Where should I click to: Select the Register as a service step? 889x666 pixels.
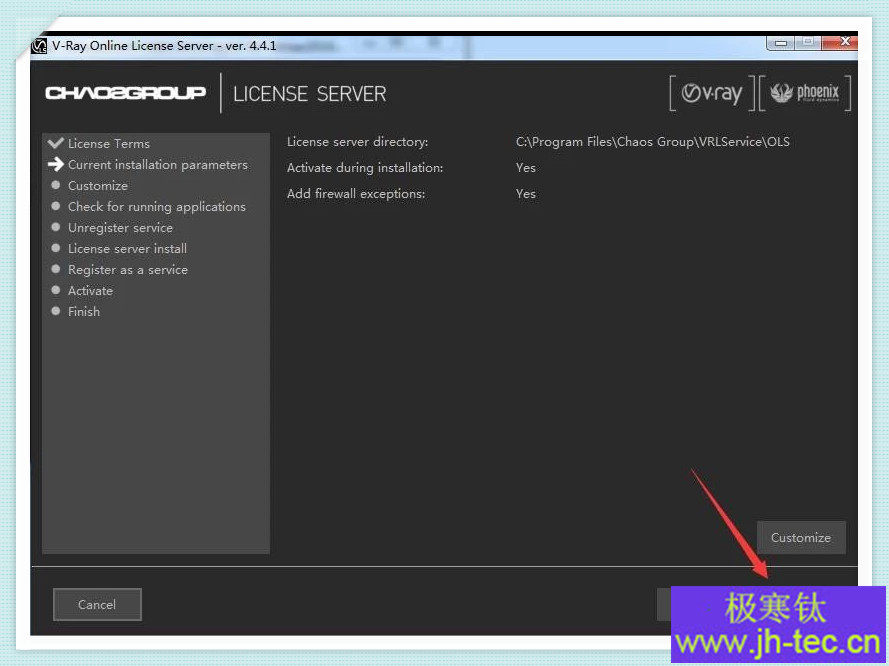click(128, 270)
